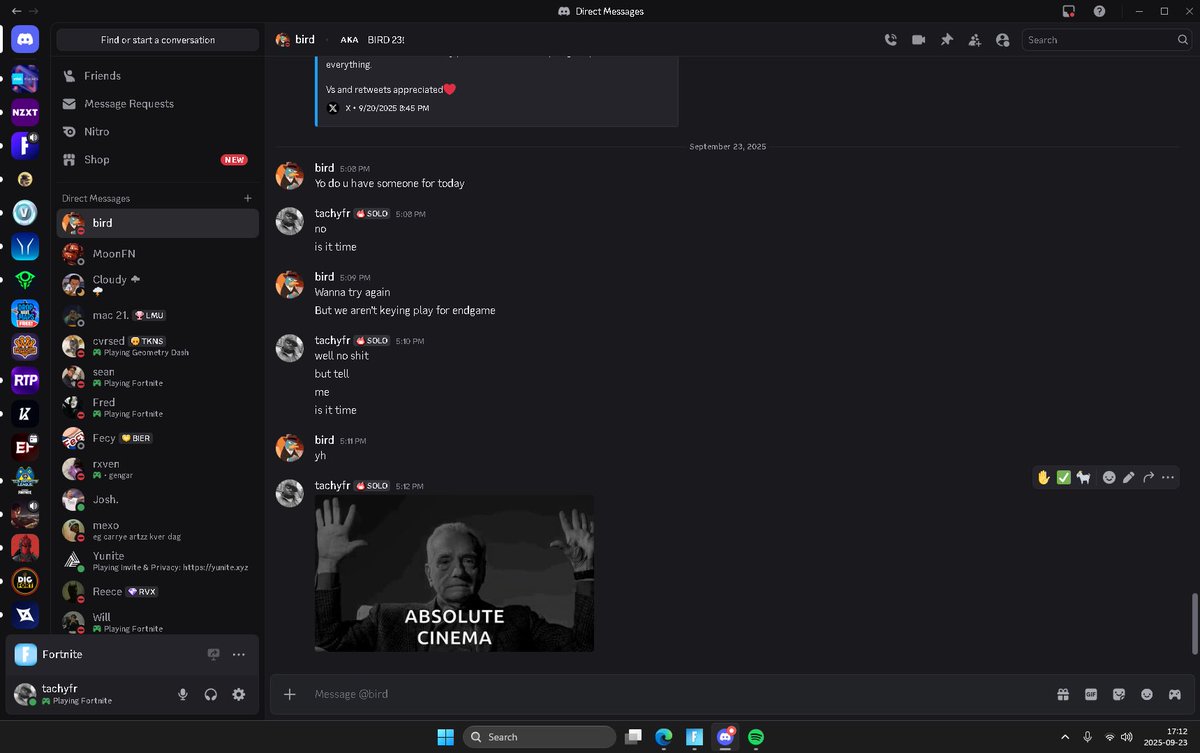
Task: Open pinned messages panel
Action: click(946, 40)
